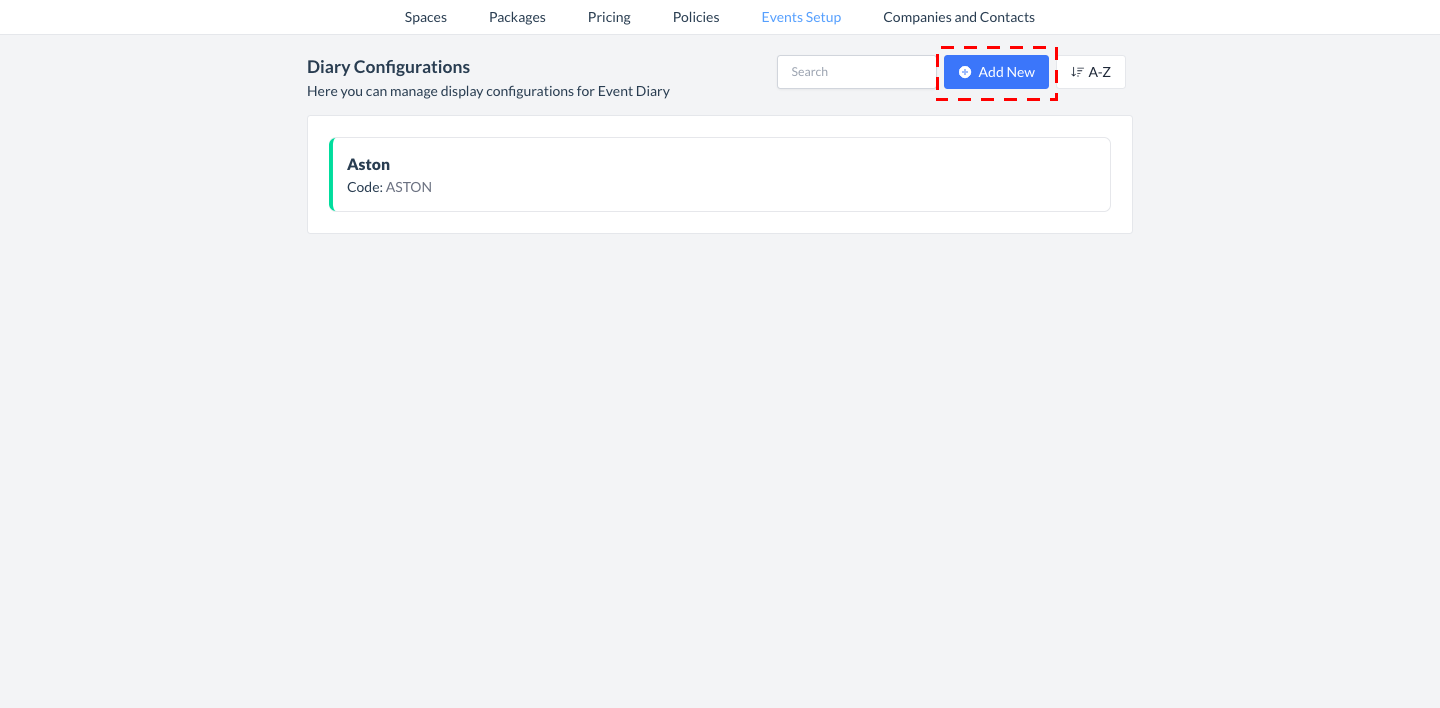The image size is (1440, 708).
Task: Click the white panel surrounding Aston card
Action: [720, 223]
